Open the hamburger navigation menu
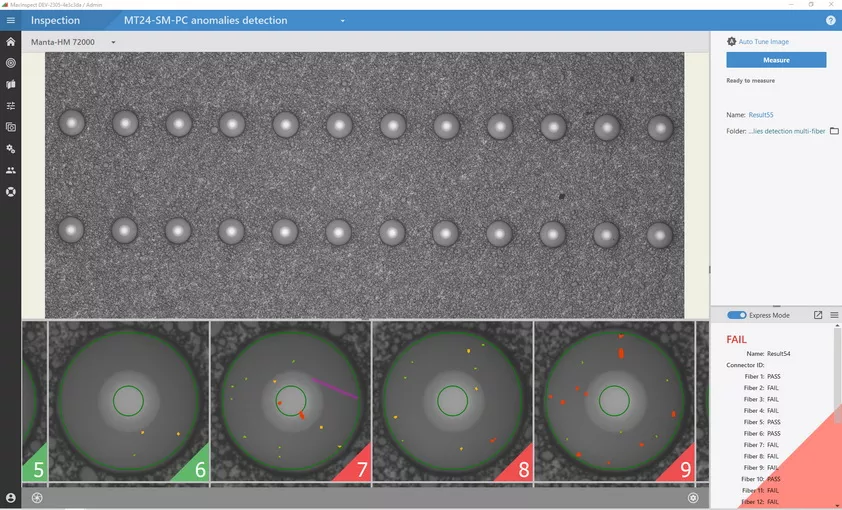 (11, 20)
